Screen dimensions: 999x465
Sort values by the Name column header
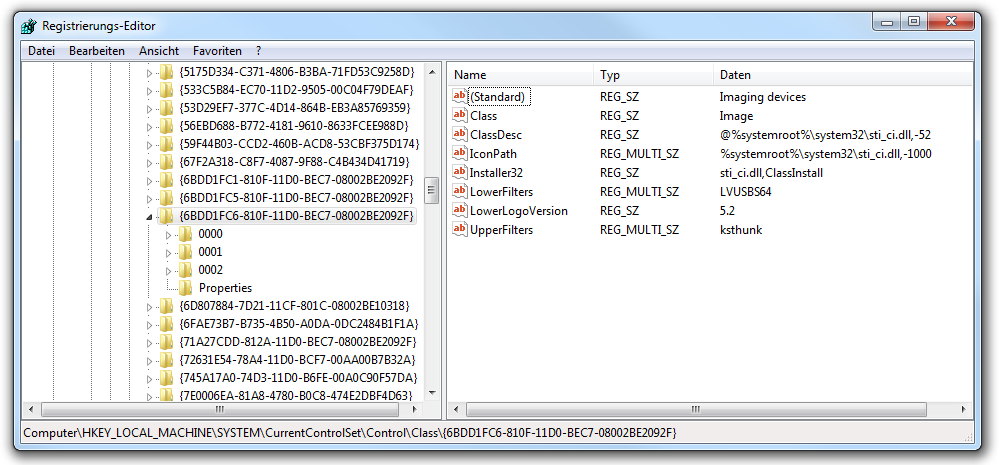point(521,75)
